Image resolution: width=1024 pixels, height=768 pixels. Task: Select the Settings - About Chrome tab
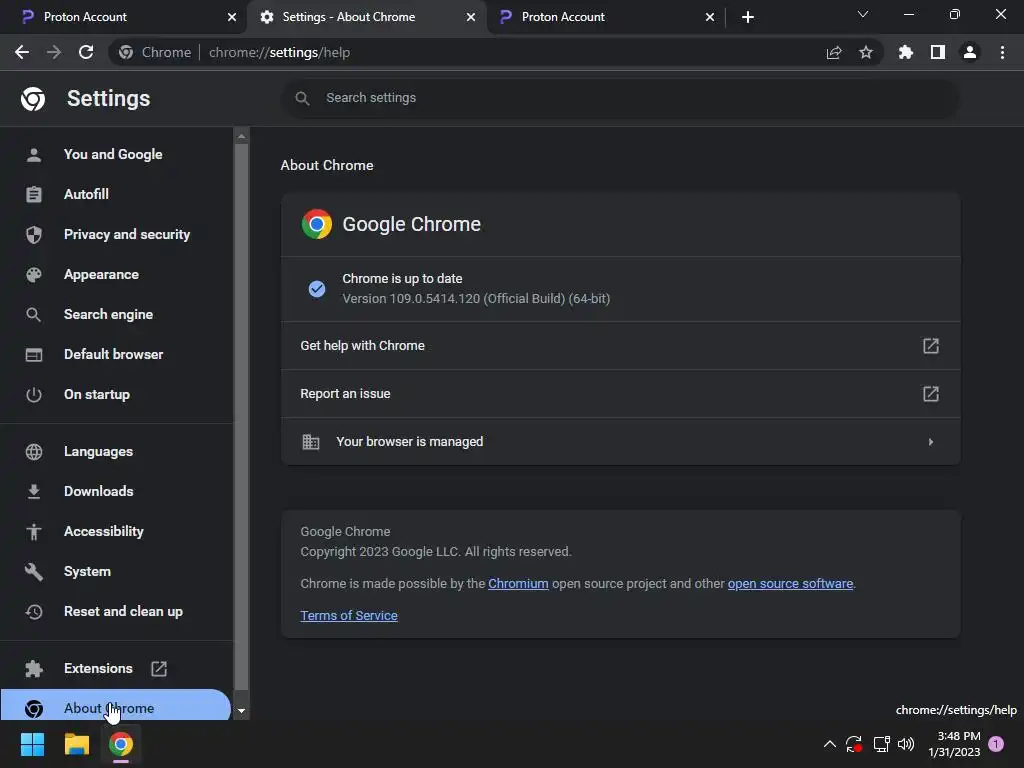pyautogui.click(x=366, y=17)
